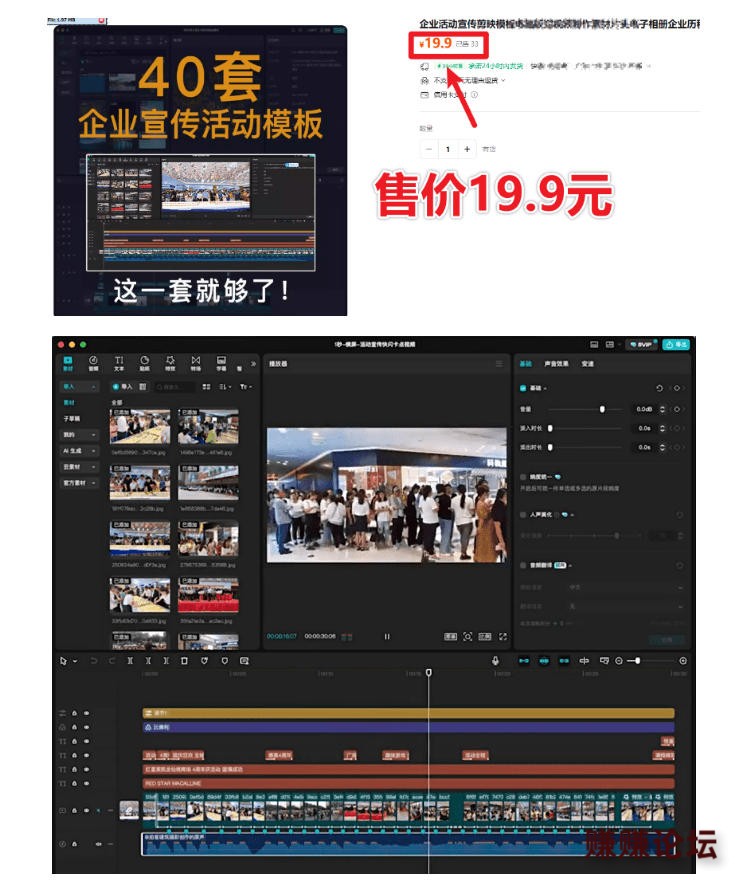Enable the 人声美化 checkbox
Screen dimensions: 739x885
(x=523, y=515)
